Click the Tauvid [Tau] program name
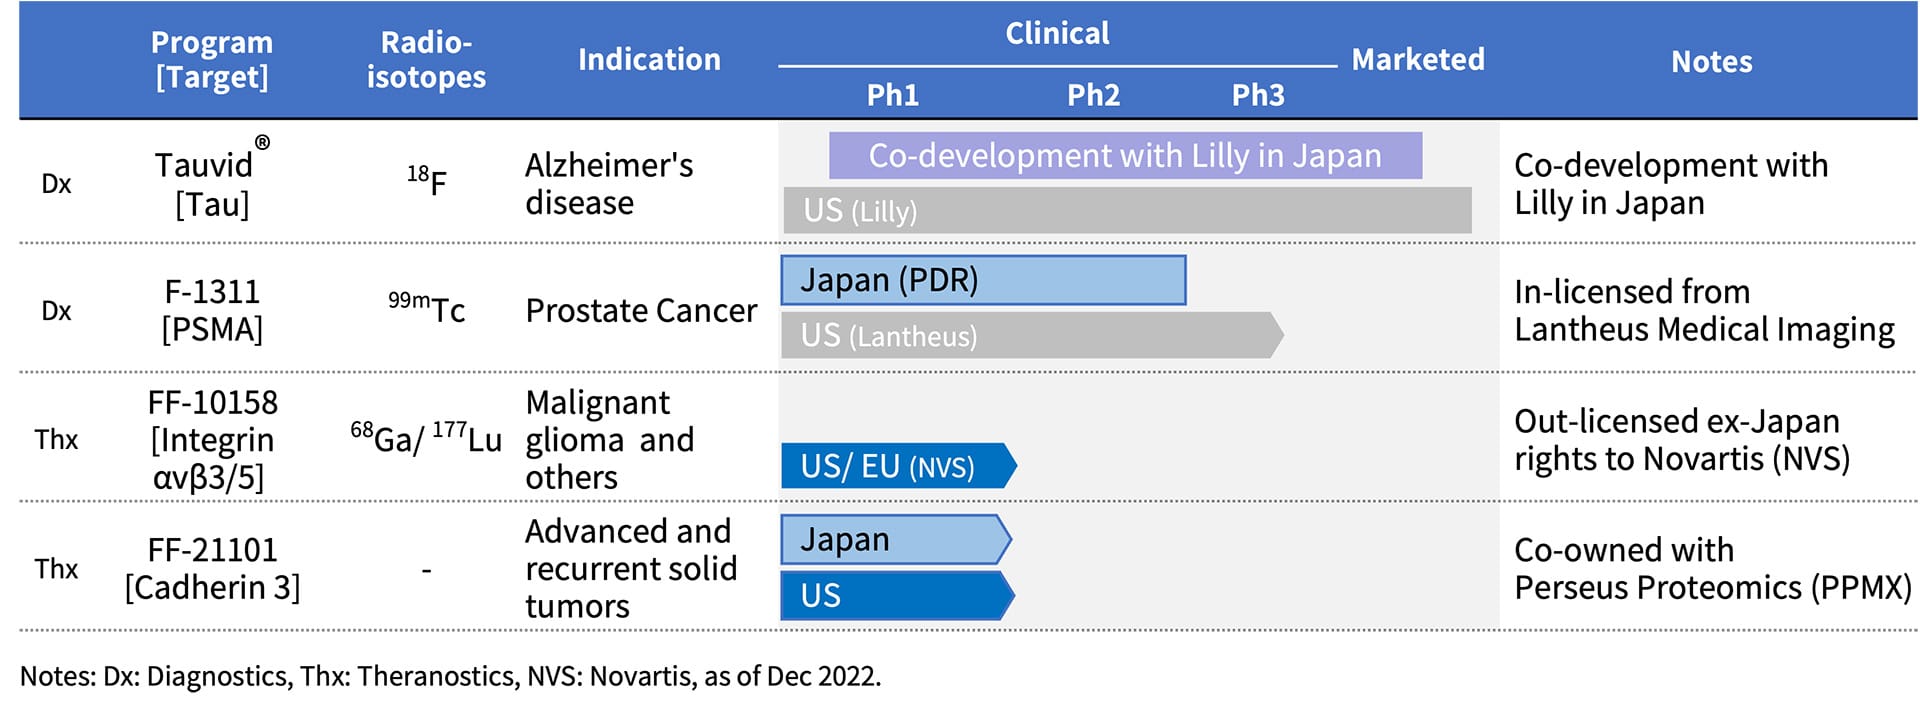The image size is (1920, 710). click(212, 182)
